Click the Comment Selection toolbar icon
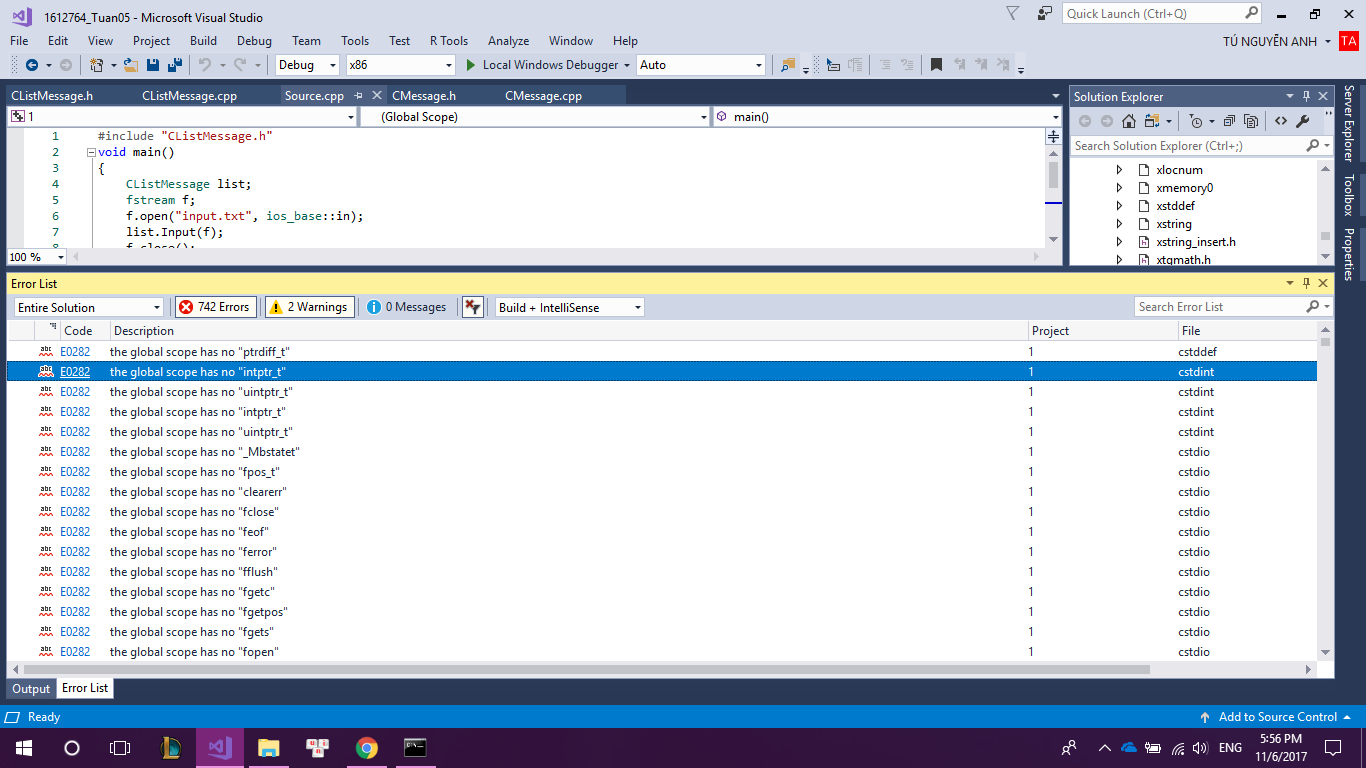 (x=884, y=65)
